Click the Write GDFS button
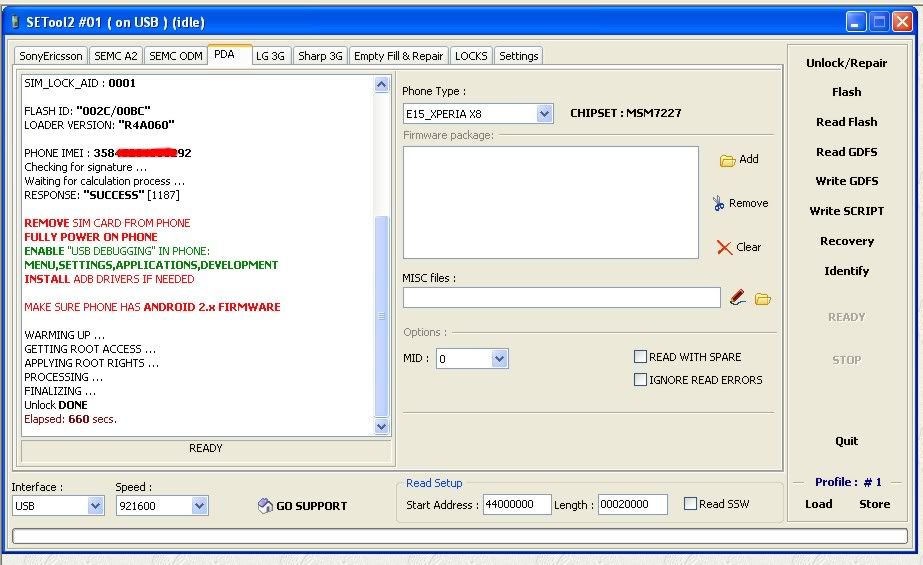This screenshot has height=565, width=923. [x=846, y=181]
